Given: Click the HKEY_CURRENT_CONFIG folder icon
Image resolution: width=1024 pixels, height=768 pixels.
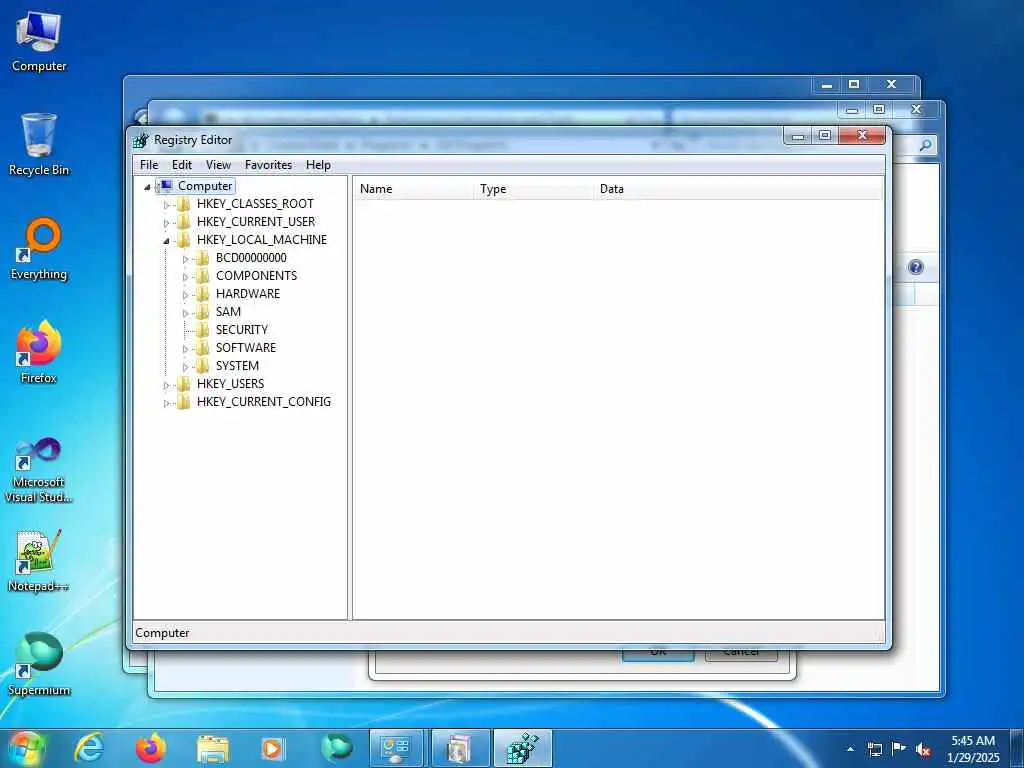Looking at the screenshot, I should coord(184,402).
